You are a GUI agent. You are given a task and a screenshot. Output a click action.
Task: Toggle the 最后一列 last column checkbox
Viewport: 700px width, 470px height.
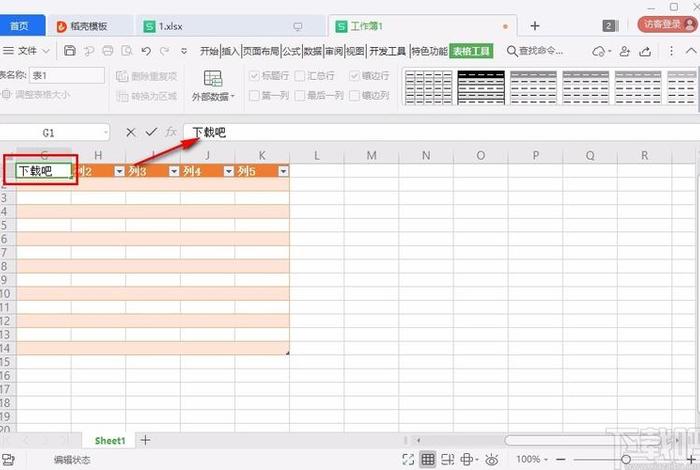click(x=300, y=95)
